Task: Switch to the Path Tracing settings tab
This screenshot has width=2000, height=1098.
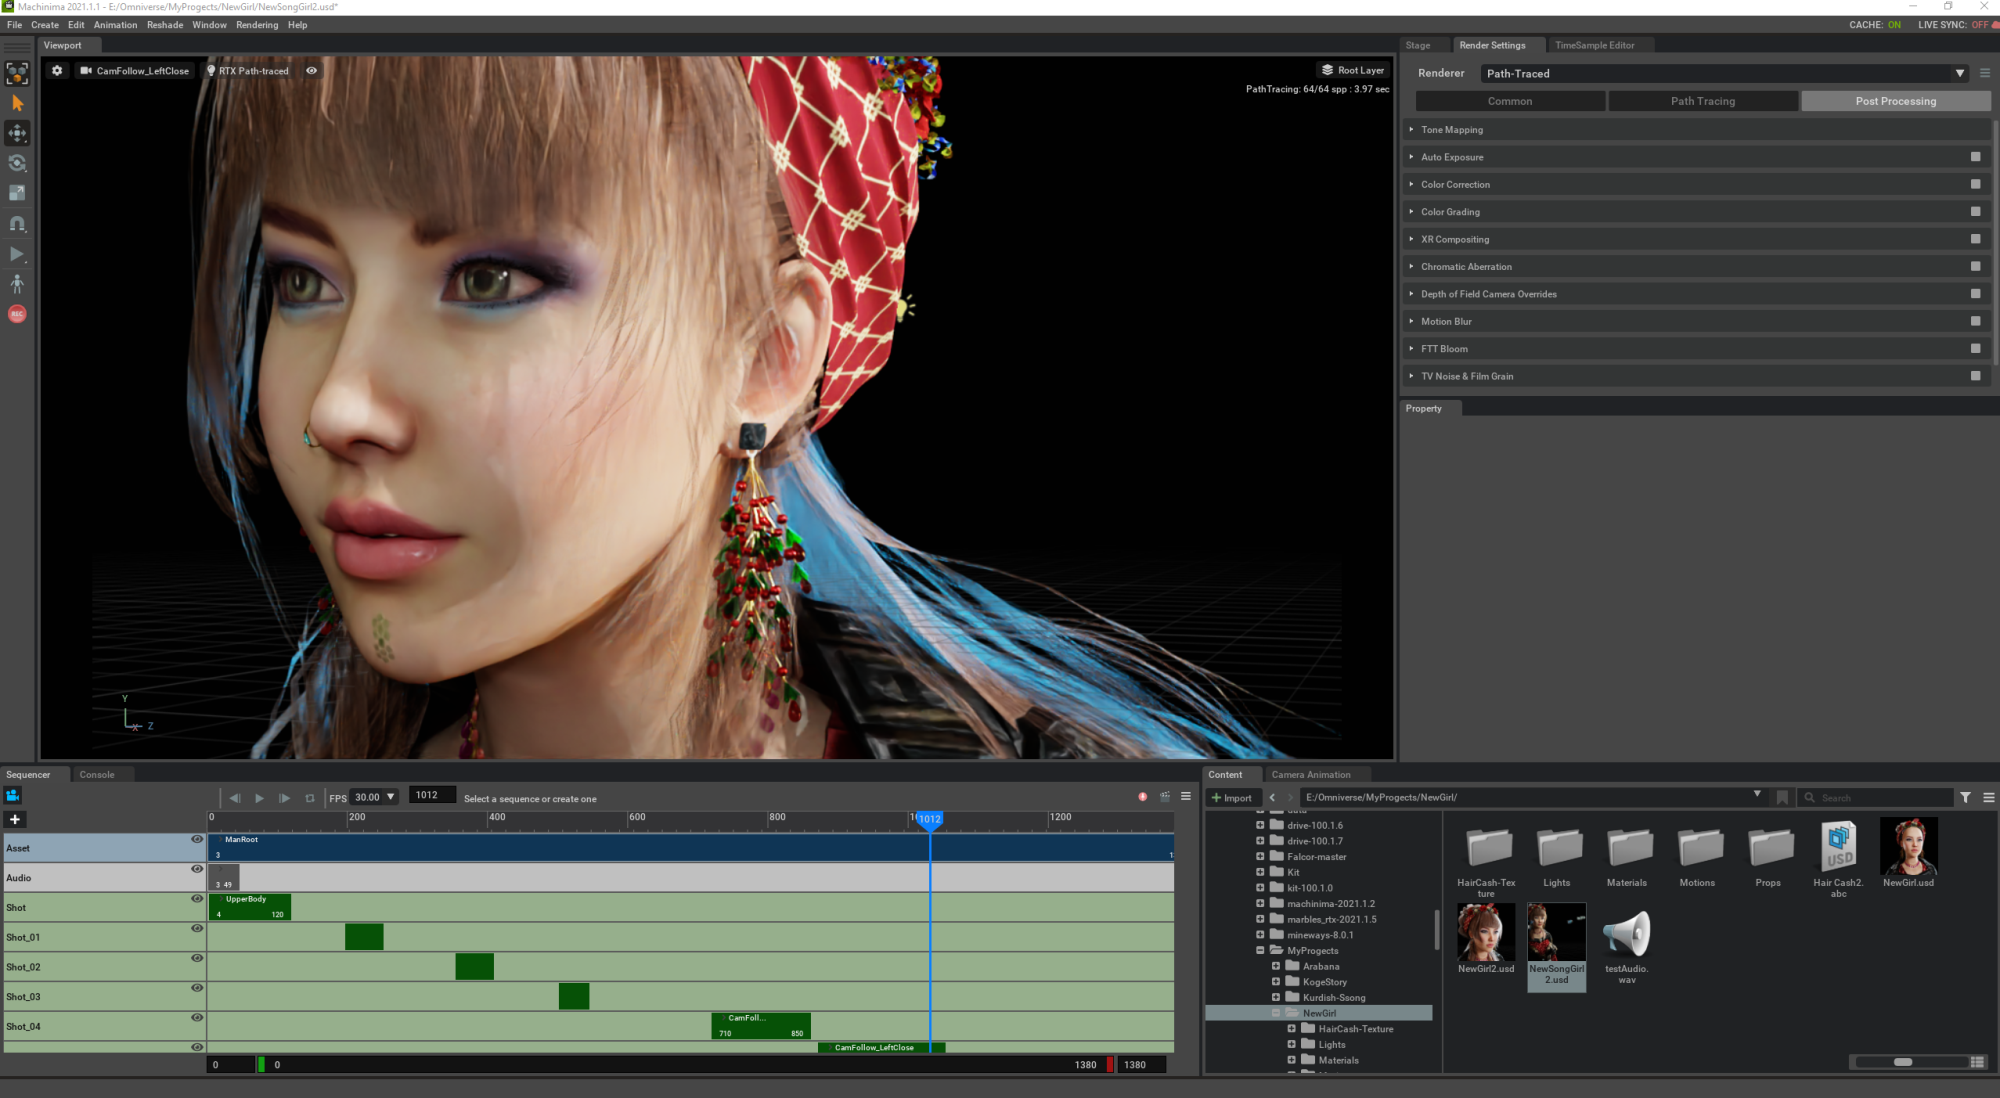Action: 1703,101
